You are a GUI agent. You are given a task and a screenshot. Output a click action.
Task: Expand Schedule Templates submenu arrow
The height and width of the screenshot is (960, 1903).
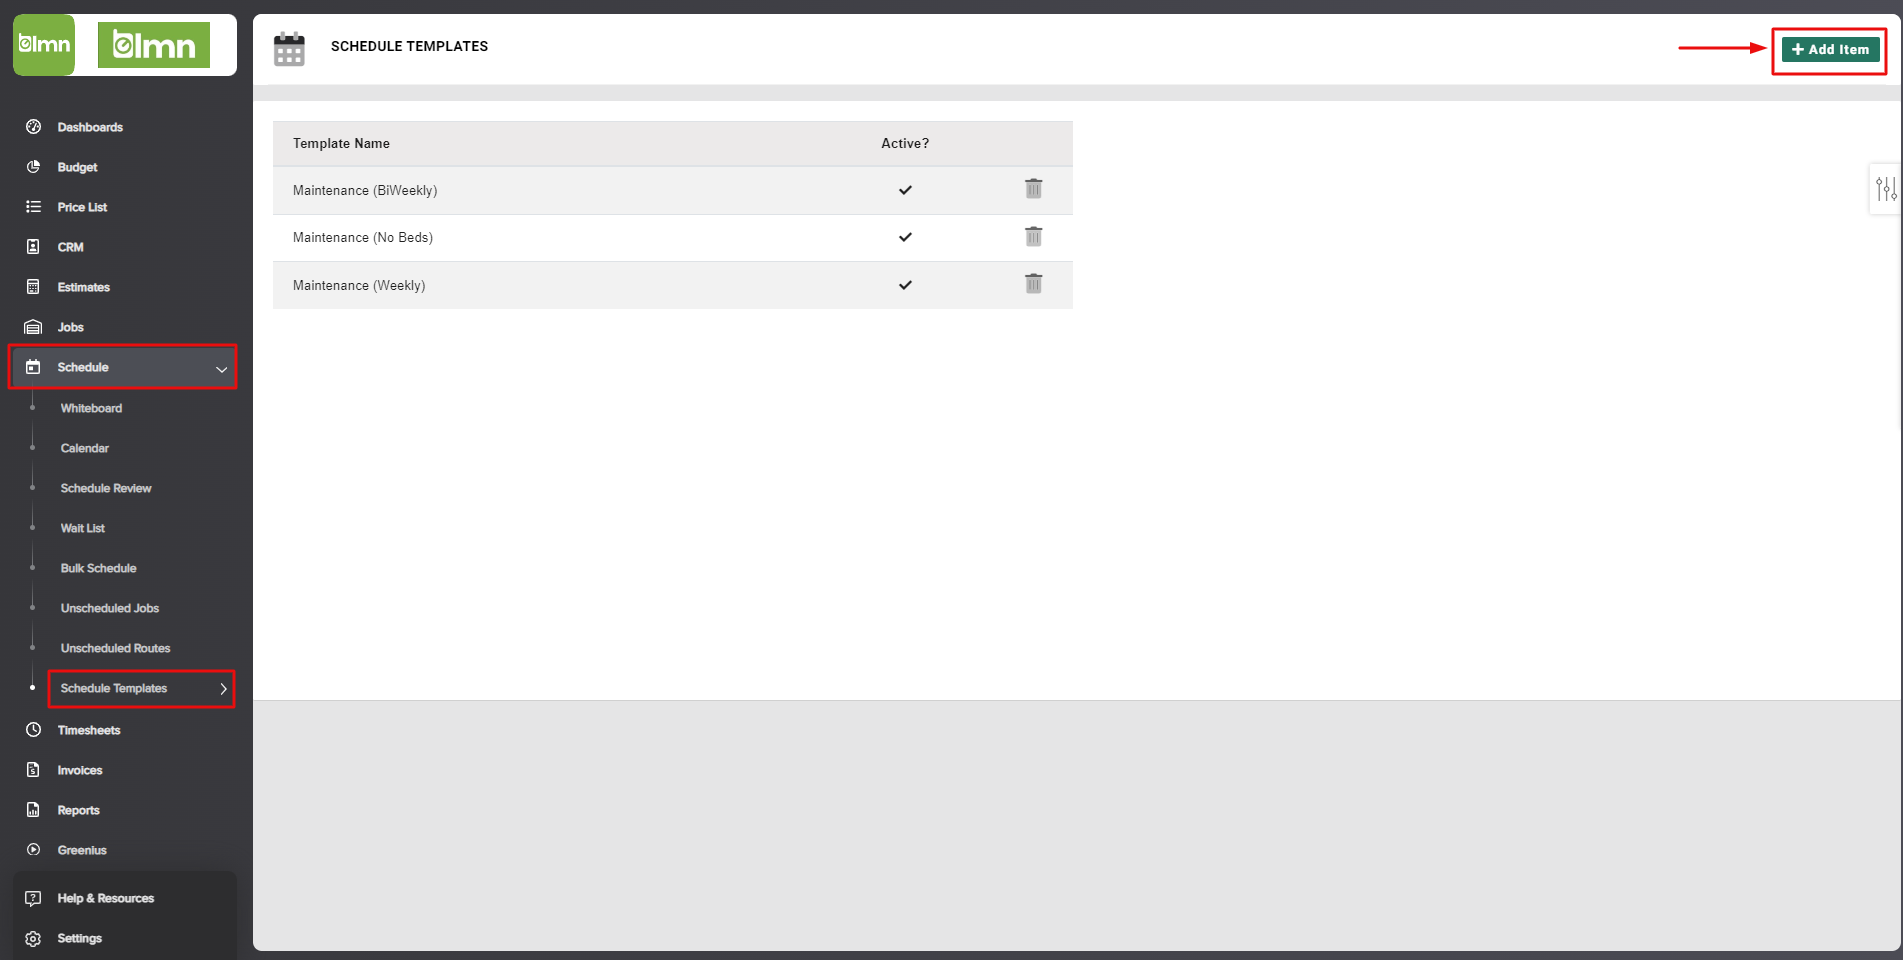pos(223,688)
